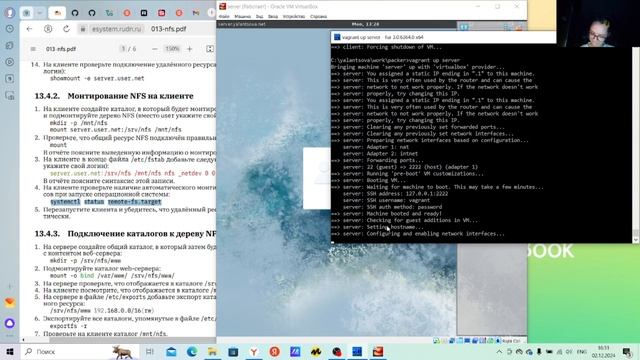
Task: Switch ENG input language in tray
Action: click(582, 351)
